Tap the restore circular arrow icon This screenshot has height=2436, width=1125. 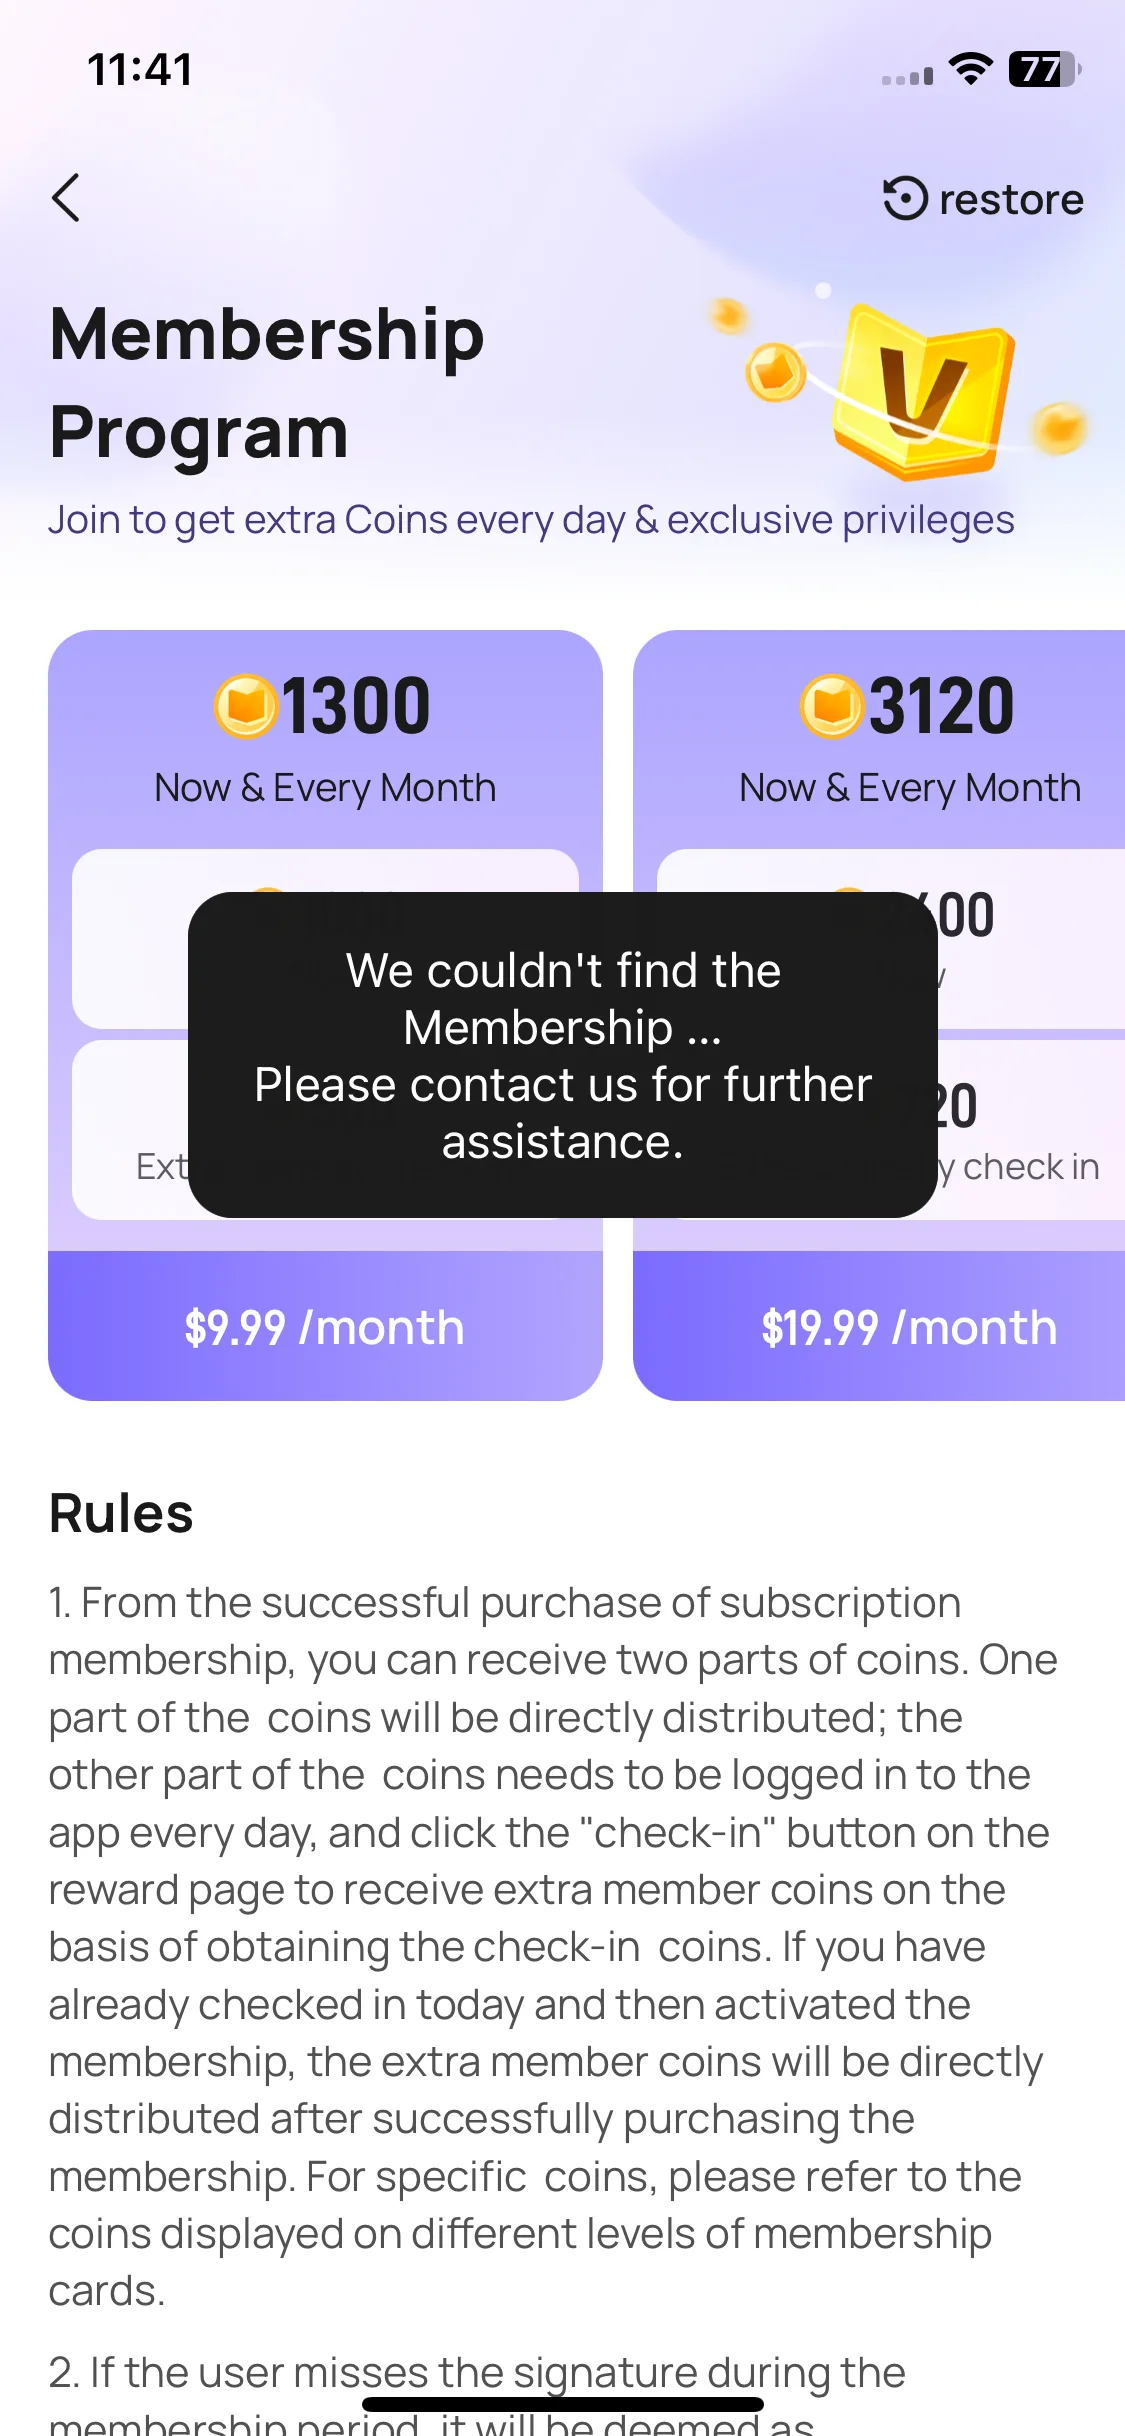[905, 198]
